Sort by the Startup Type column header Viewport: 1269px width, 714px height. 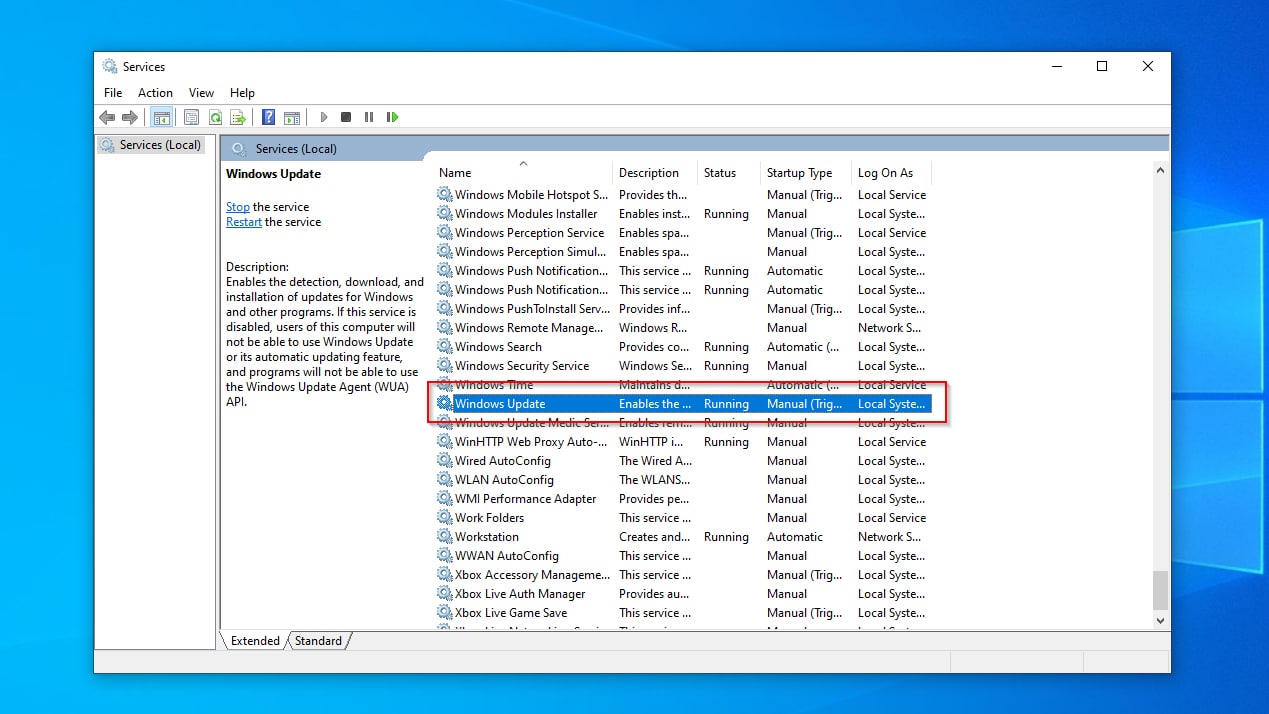pyautogui.click(x=799, y=173)
